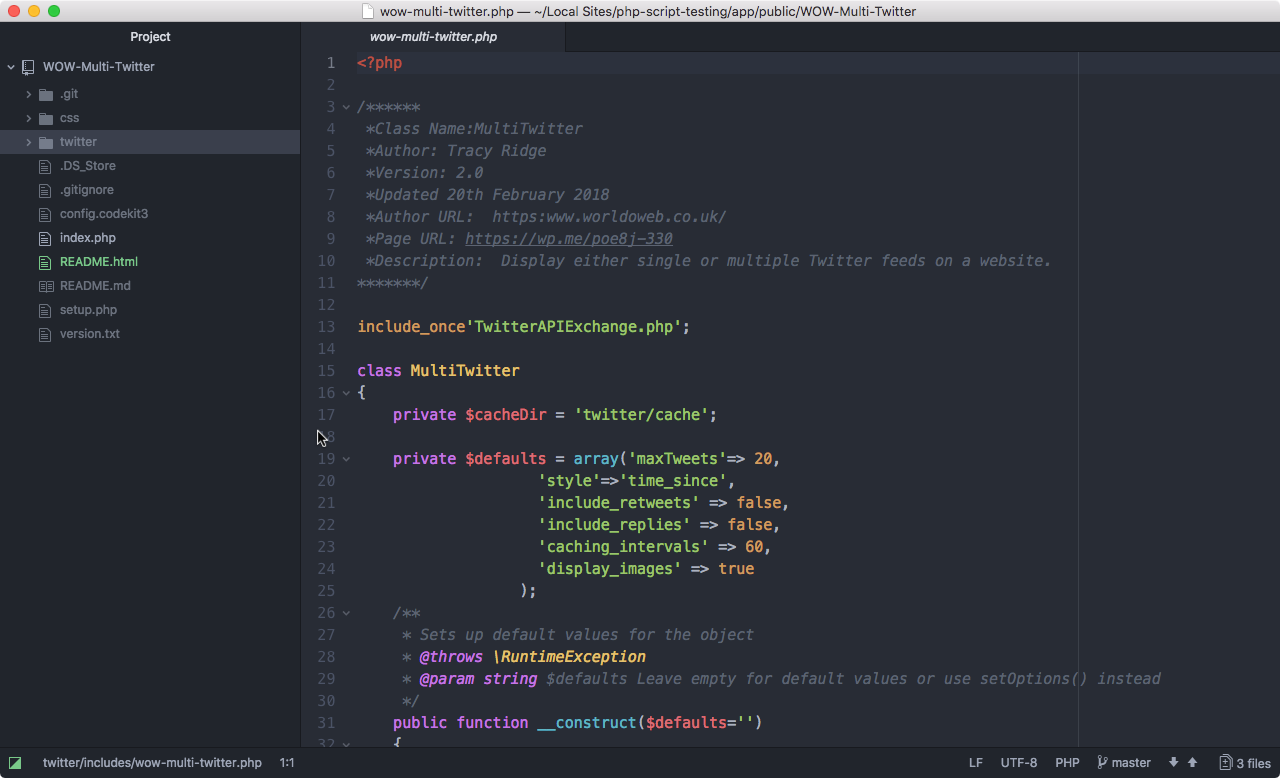
Task: Collapse the WOW-Multi-Twitter project root
Action: (11, 66)
